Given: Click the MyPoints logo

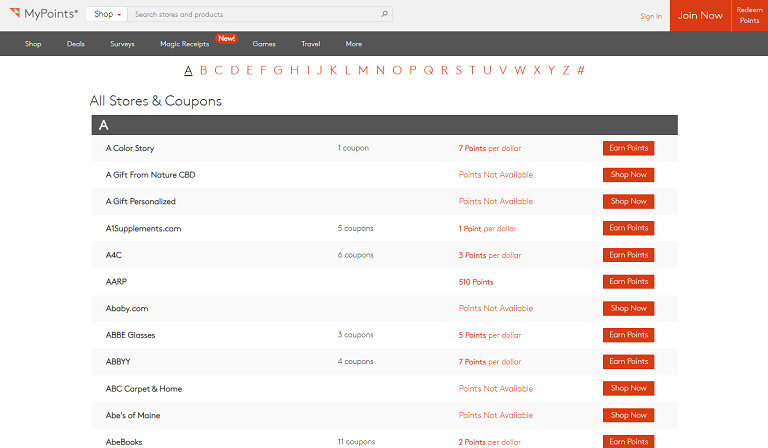Looking at the screenshot, I should coord(44,14).
